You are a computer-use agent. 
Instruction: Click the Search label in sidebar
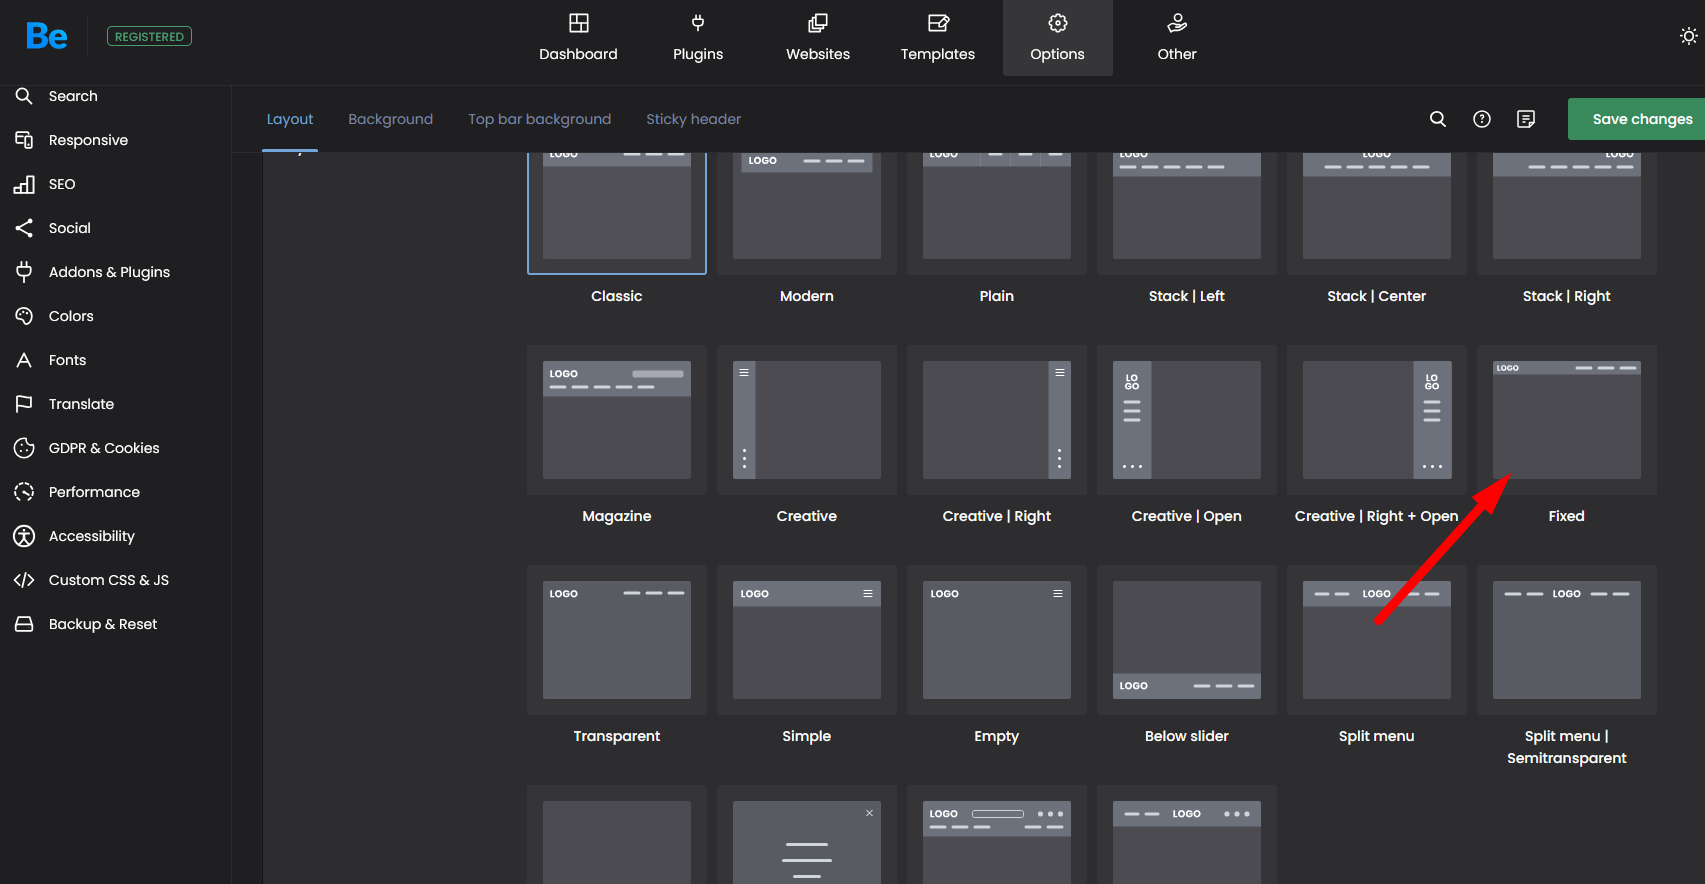coord(73,96)
